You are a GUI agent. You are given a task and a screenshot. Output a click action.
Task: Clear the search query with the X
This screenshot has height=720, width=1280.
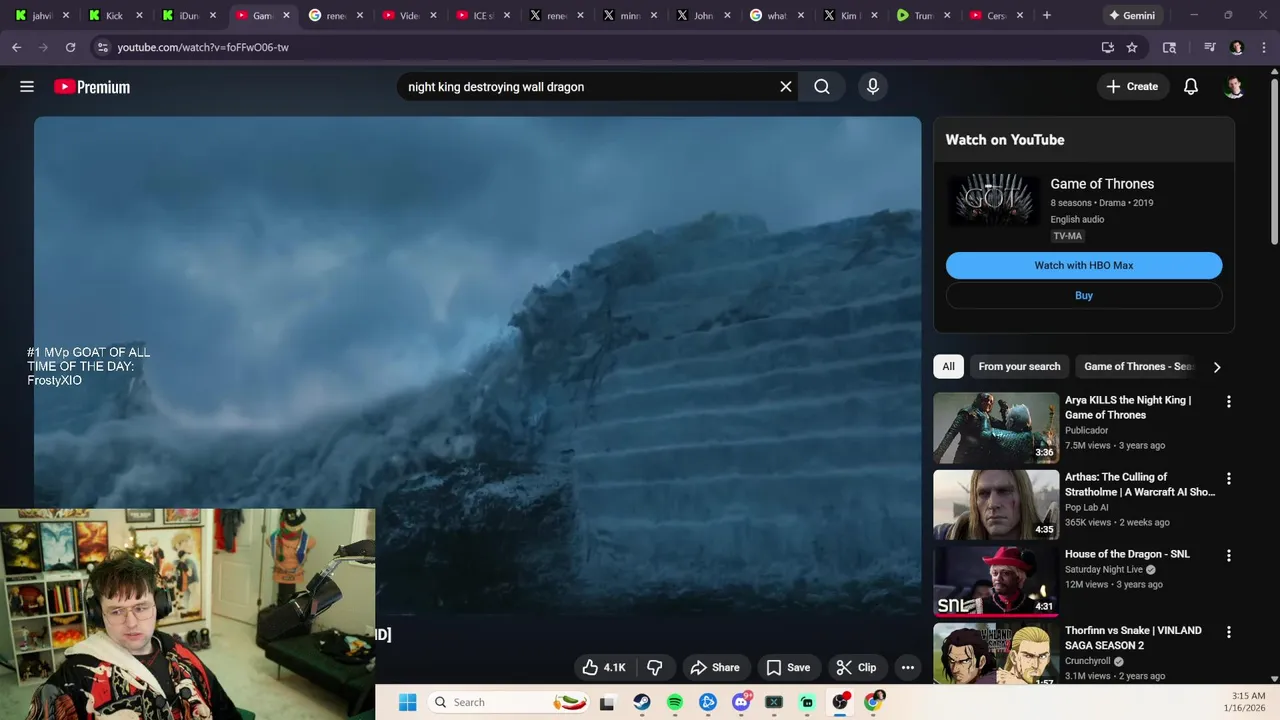click(786, 87)
